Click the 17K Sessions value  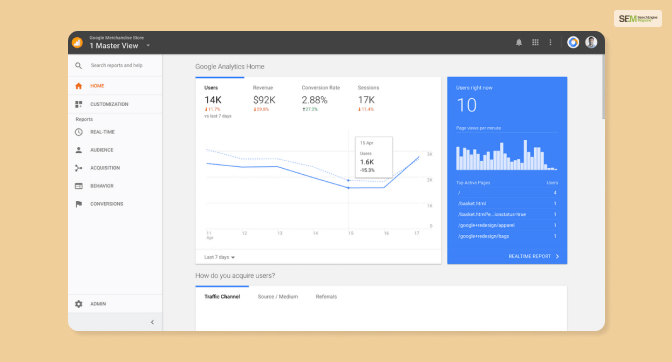point(366,100)
